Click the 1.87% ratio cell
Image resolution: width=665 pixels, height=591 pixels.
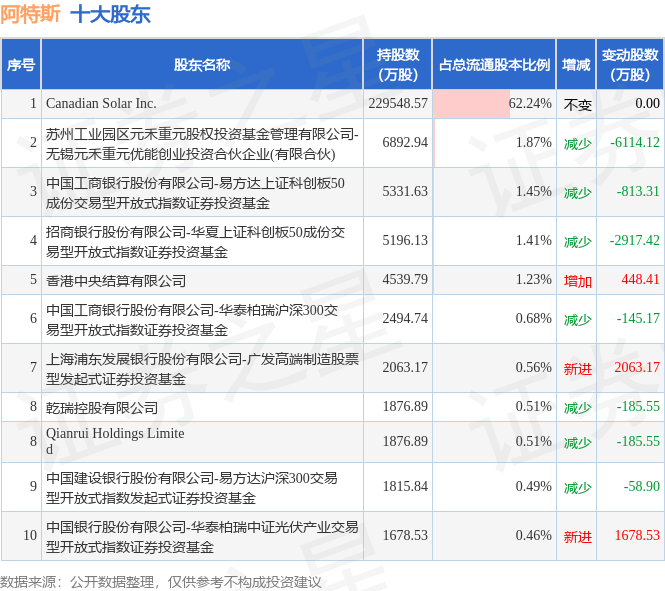click(x=494, y=142)
